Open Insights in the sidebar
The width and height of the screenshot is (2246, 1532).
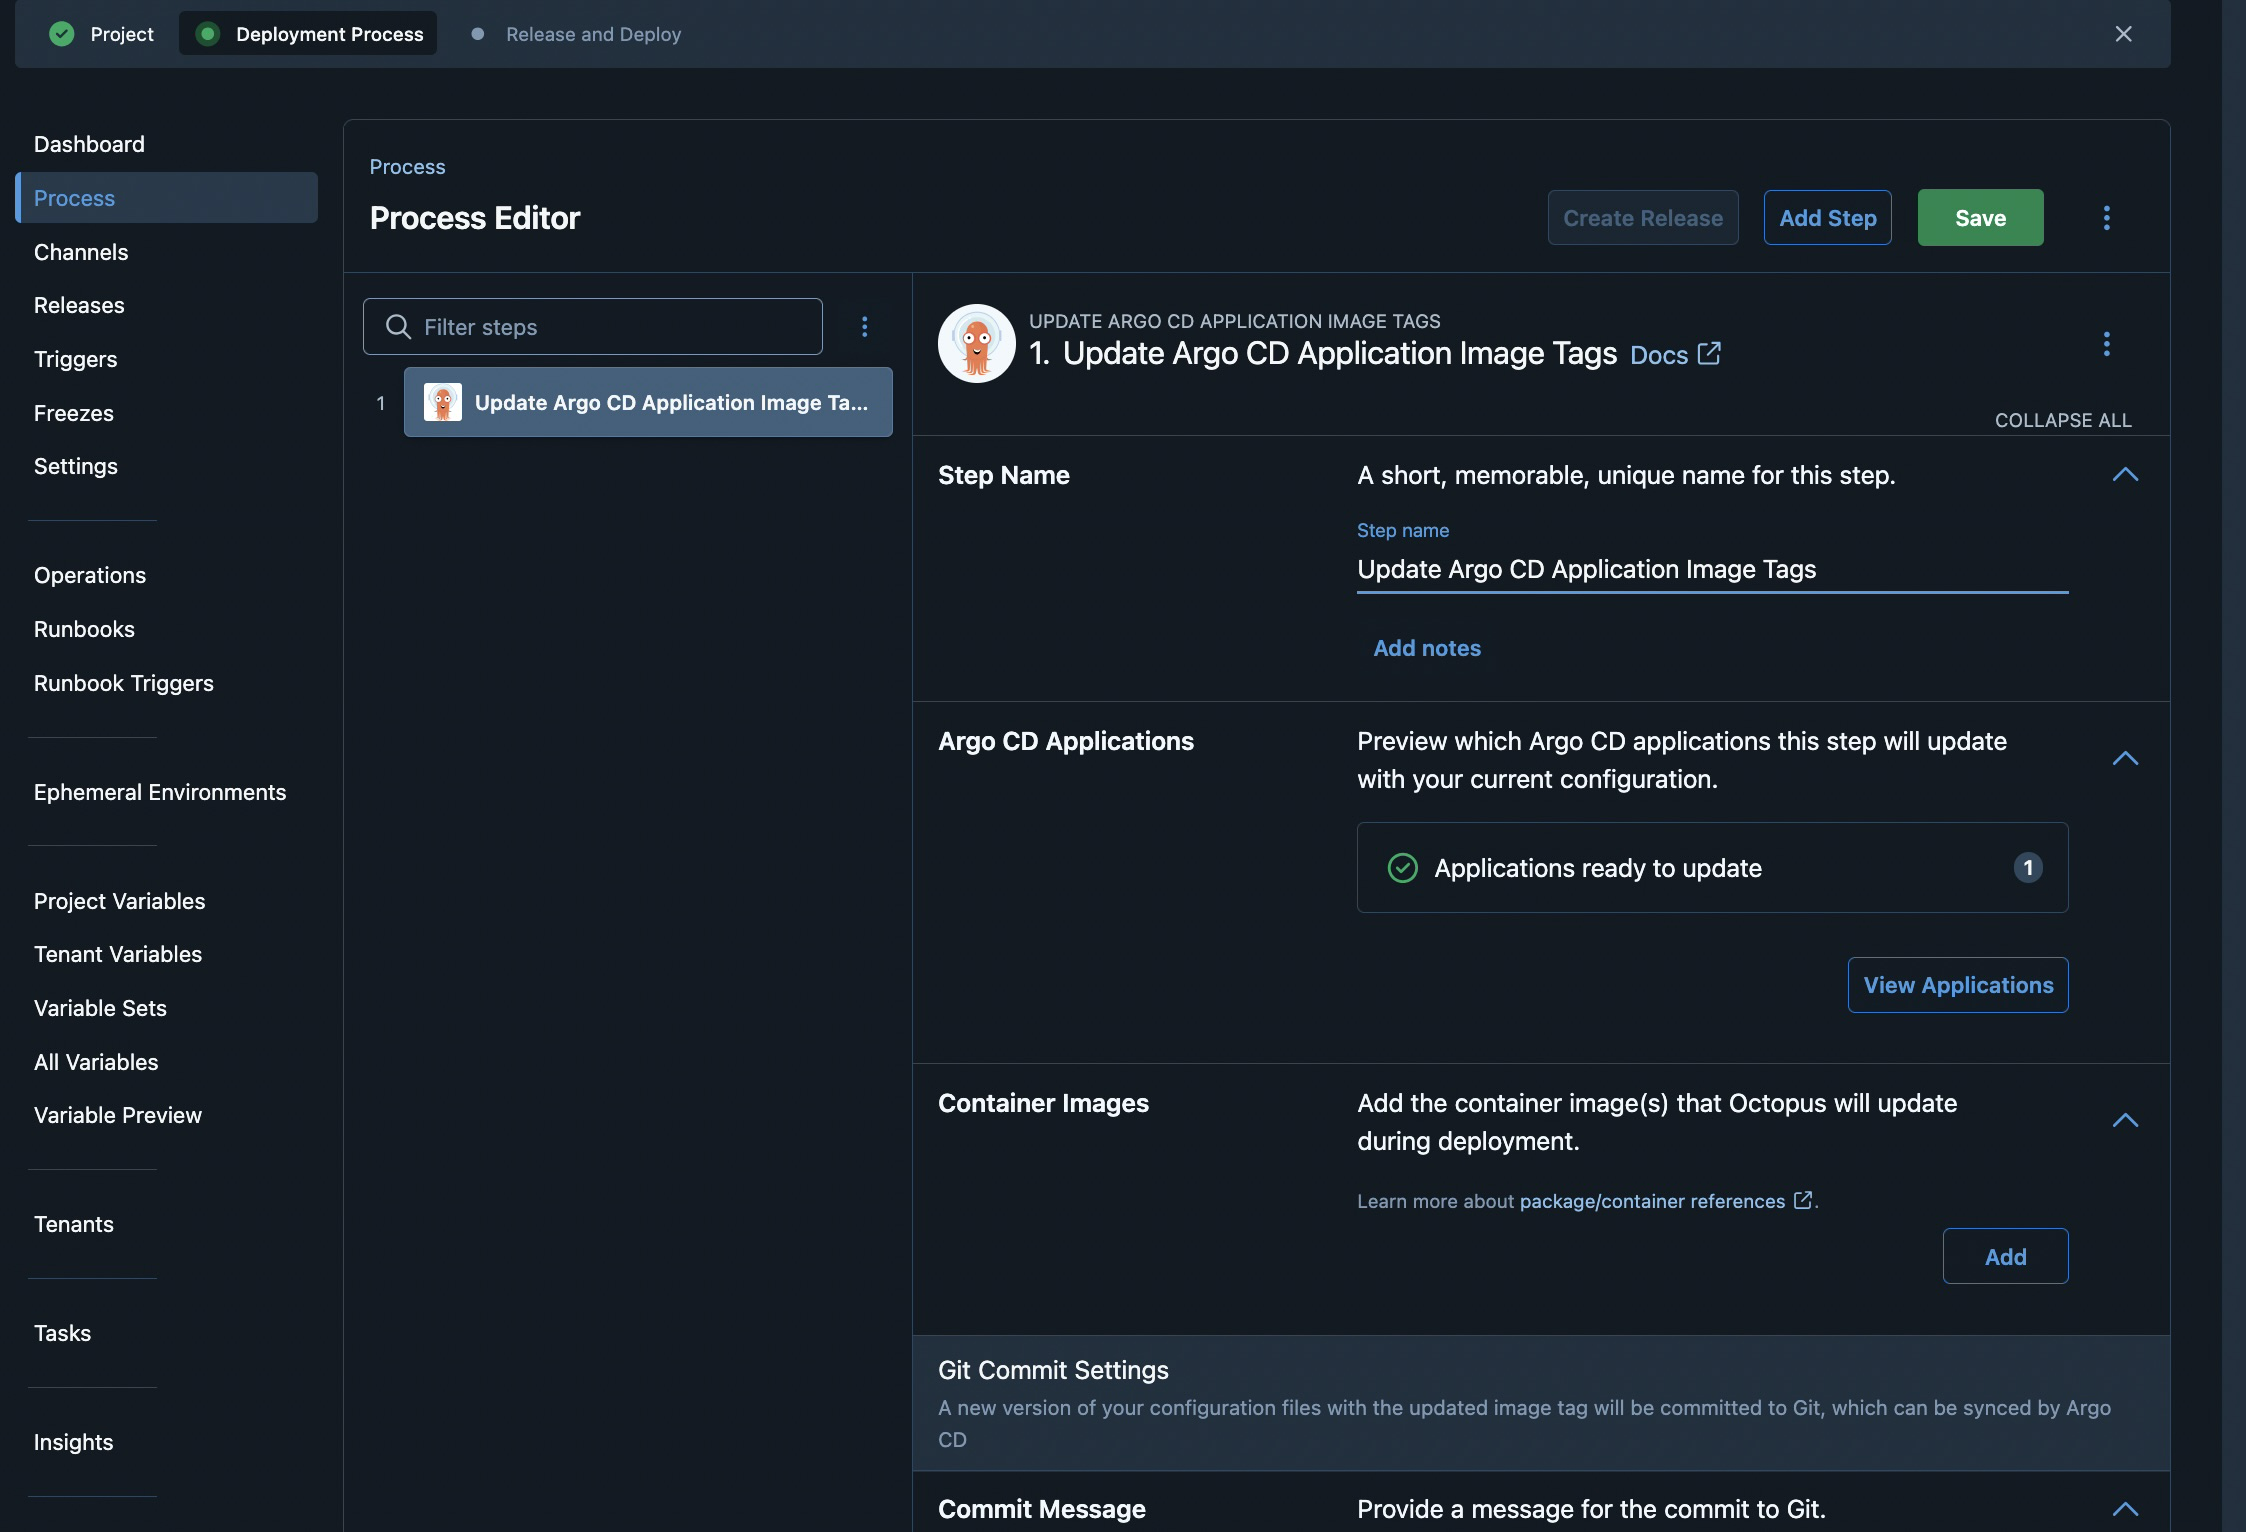(73, 1442)
